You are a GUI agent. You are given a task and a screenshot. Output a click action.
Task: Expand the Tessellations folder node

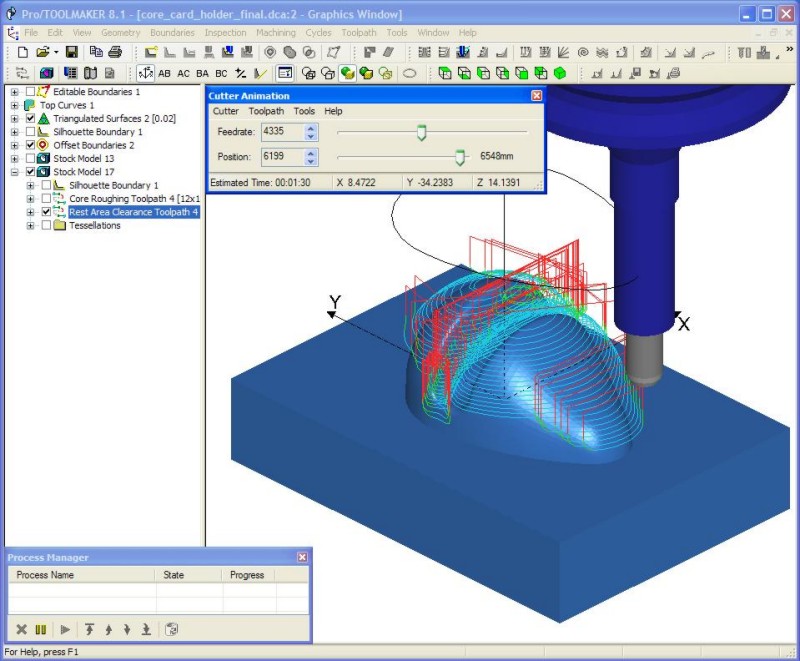pyautogui.click(x=31, y=225)
